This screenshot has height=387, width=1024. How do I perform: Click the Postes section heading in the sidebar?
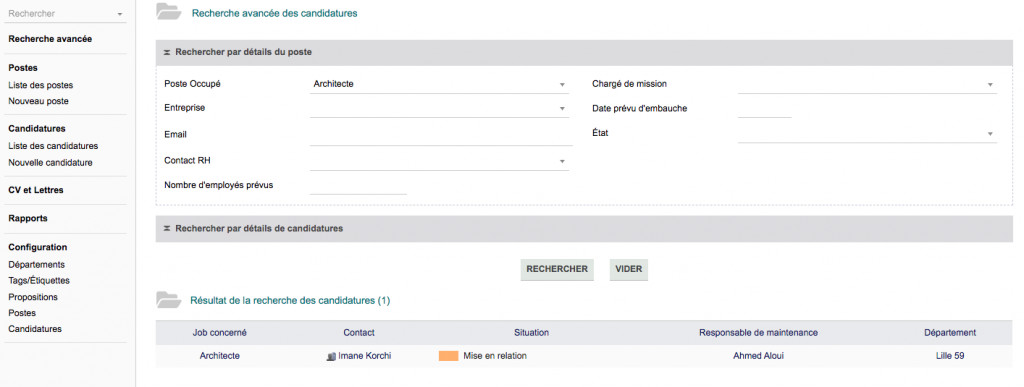click(23, 68)
